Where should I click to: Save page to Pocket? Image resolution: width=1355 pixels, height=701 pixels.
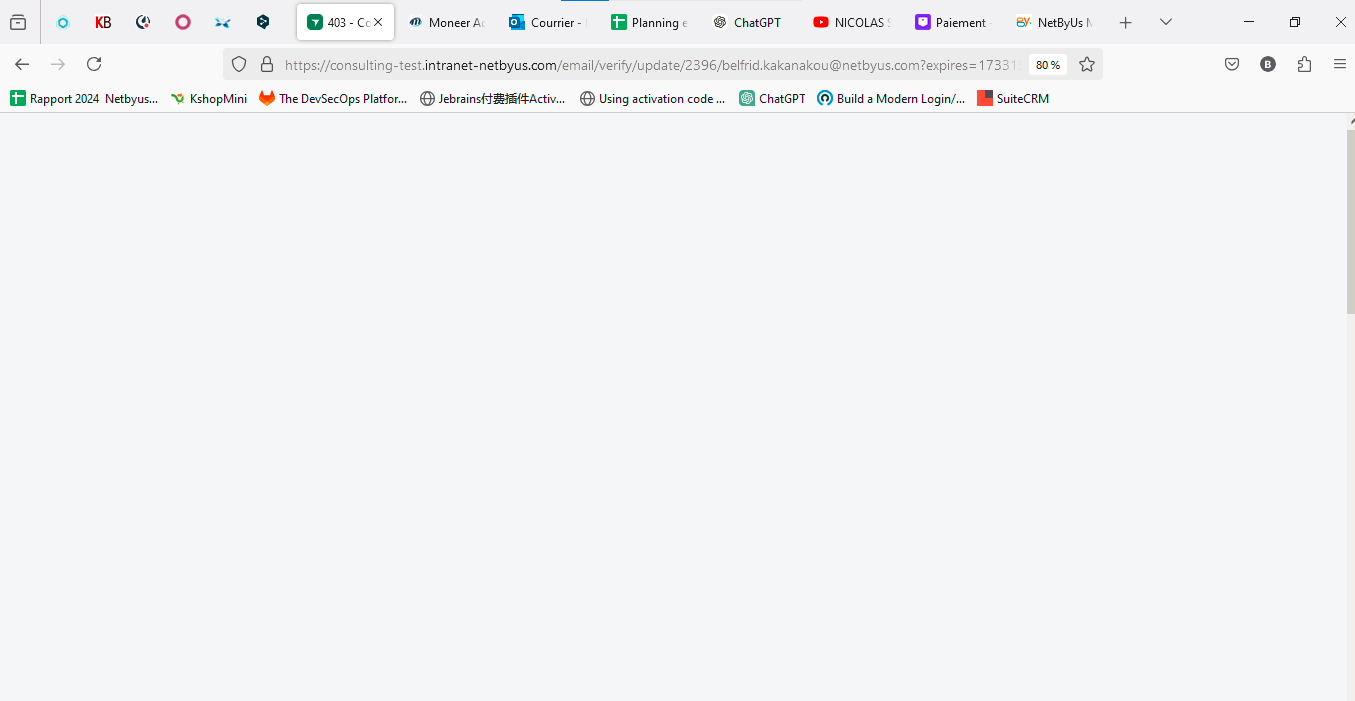point(1232,64)
